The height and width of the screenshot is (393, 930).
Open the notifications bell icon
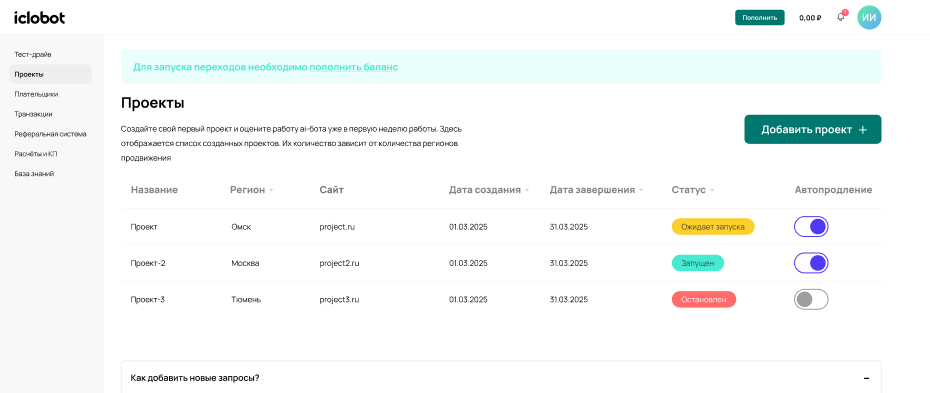[x=841, y=17]
